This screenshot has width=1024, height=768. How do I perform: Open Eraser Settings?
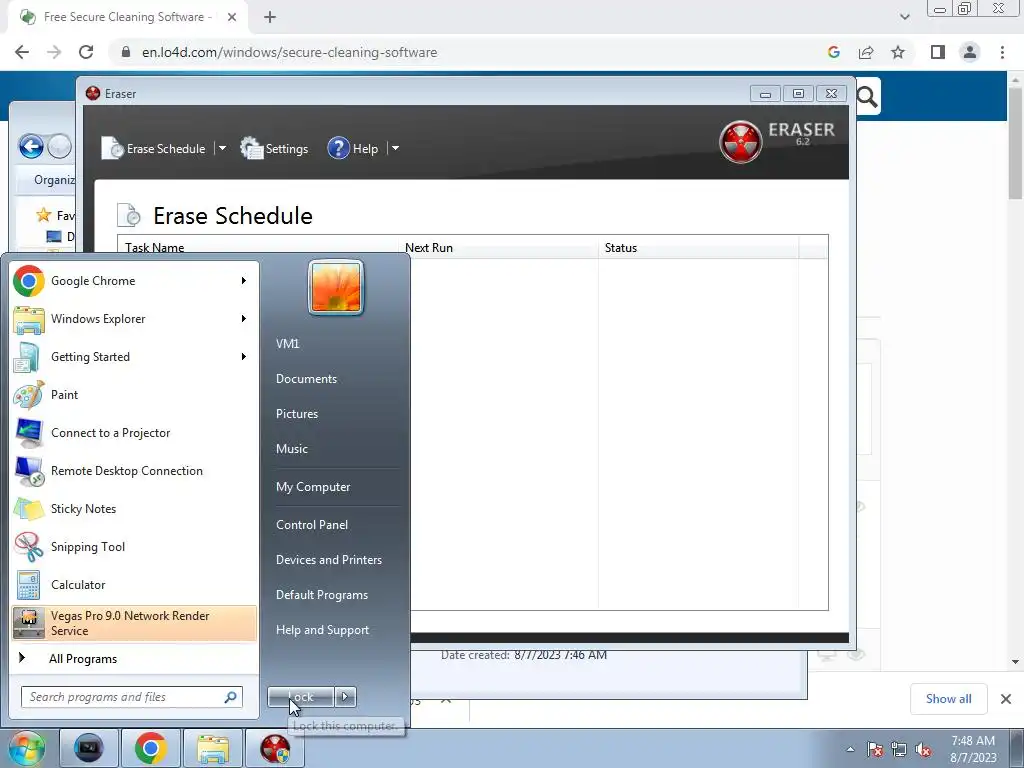pos(274,149)
